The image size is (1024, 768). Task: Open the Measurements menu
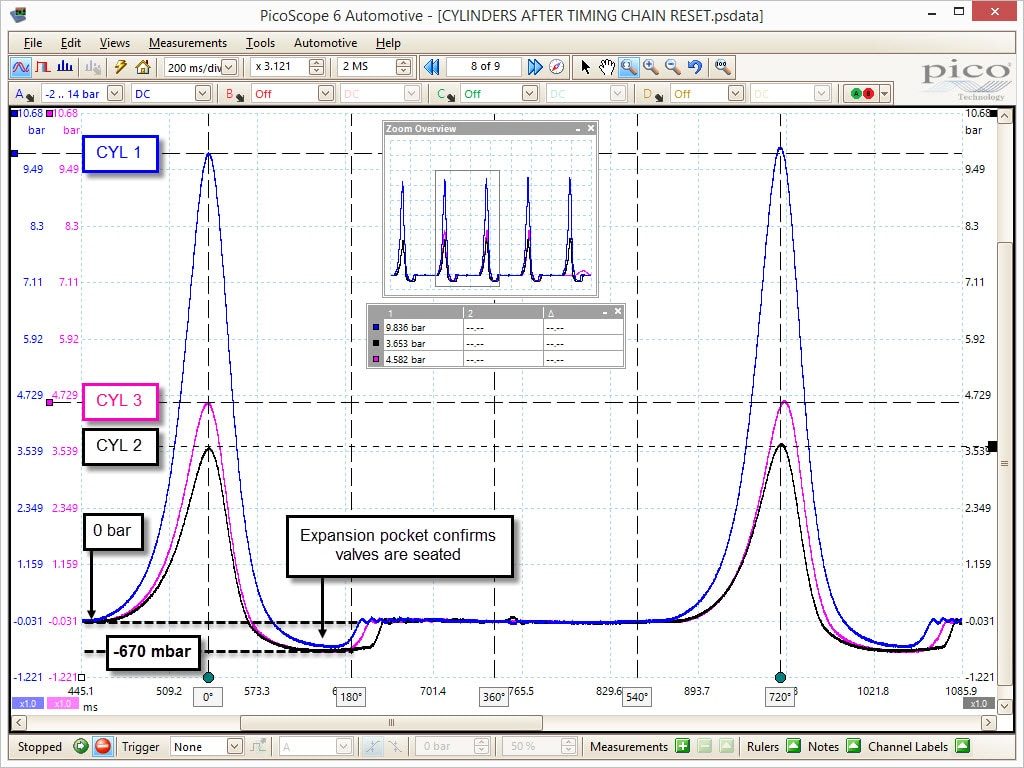point(187,43)
